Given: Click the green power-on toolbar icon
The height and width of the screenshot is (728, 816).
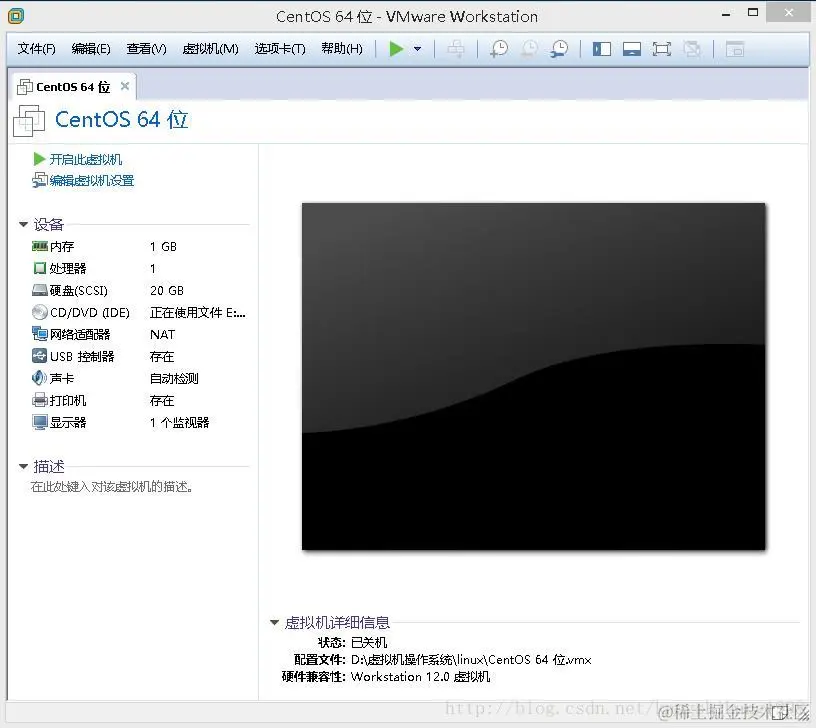Looking at the screenshot, I should pos(395,47).
